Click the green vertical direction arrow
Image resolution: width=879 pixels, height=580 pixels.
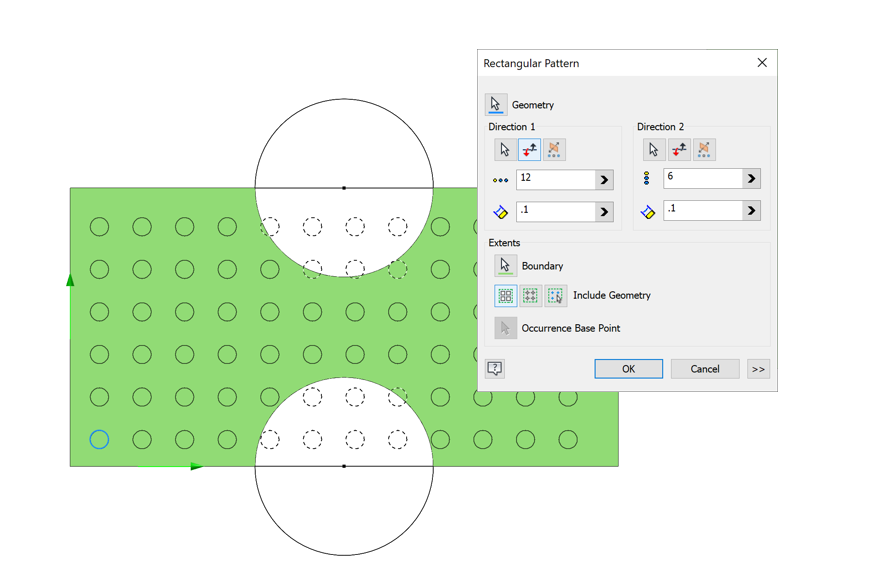click(x=70, y=307)
